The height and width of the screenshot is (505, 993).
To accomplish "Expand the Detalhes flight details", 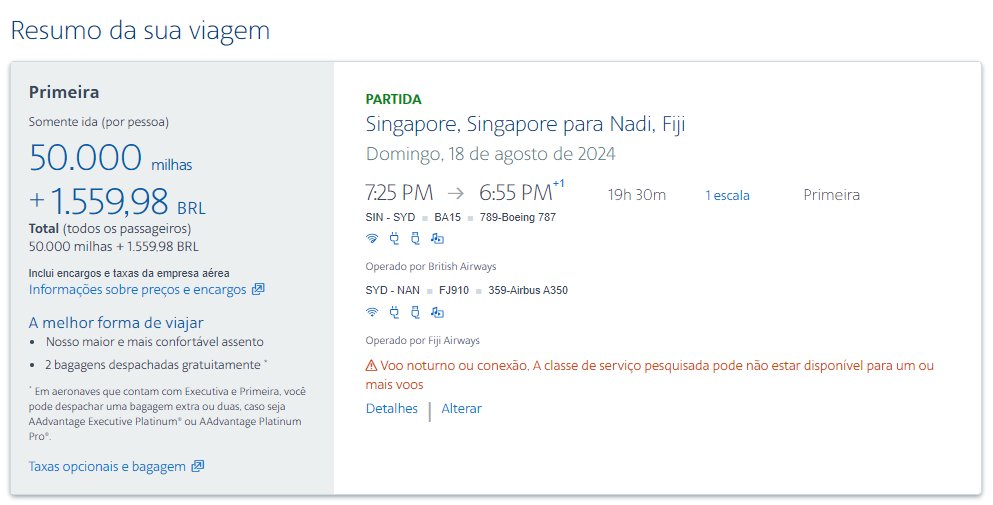I will point(392,408).
